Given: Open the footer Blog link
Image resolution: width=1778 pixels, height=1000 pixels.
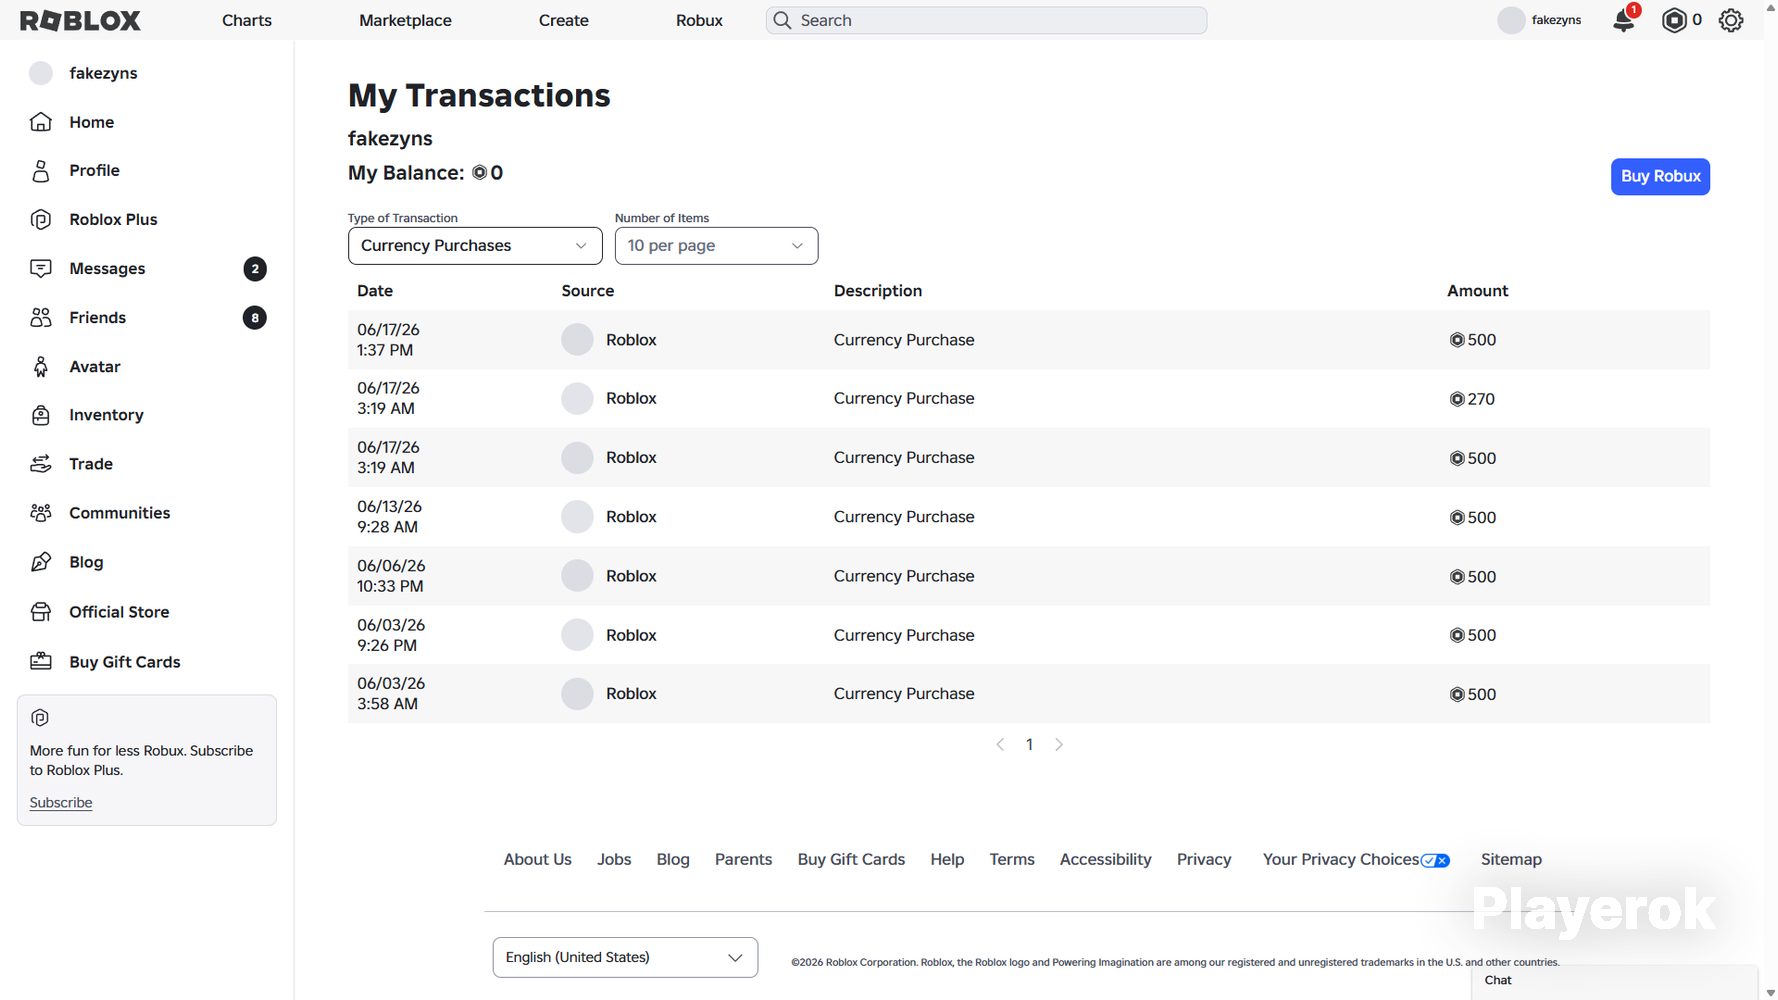Looking at the screenshot, I should tap(673, 860).
